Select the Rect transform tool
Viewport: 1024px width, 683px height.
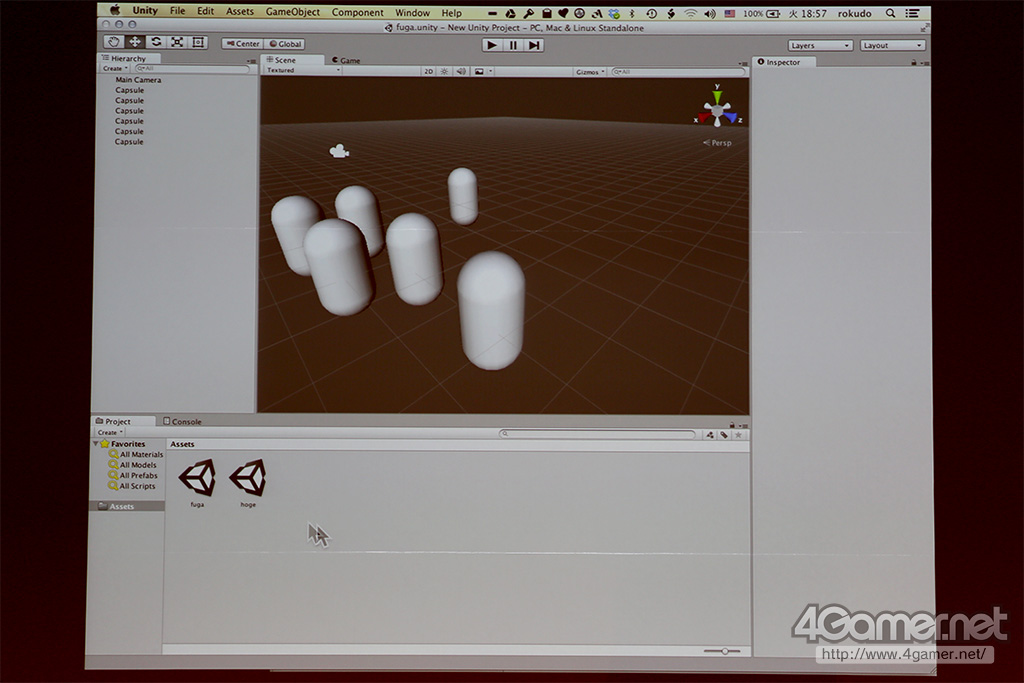[198, 42]
